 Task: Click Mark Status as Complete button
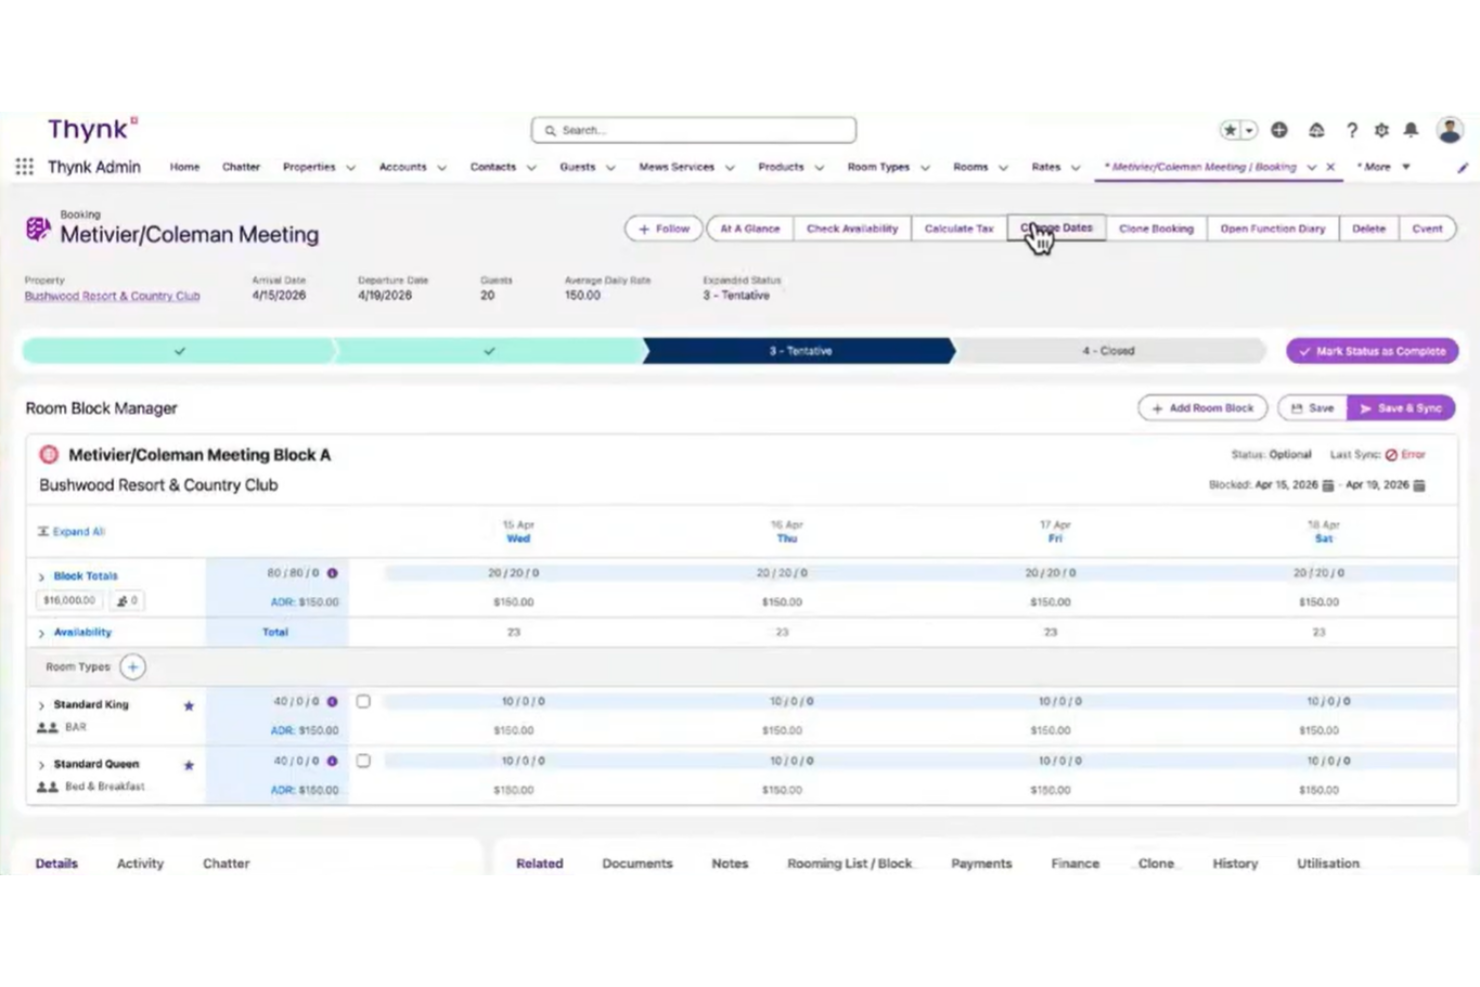(1372, 351)
